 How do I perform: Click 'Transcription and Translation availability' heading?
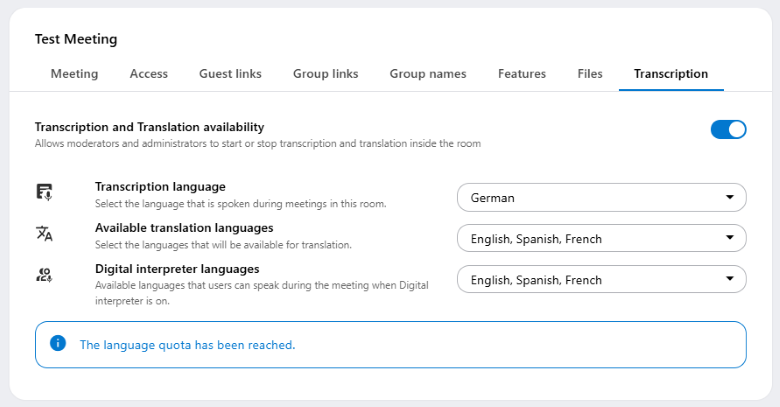point(149,127)
